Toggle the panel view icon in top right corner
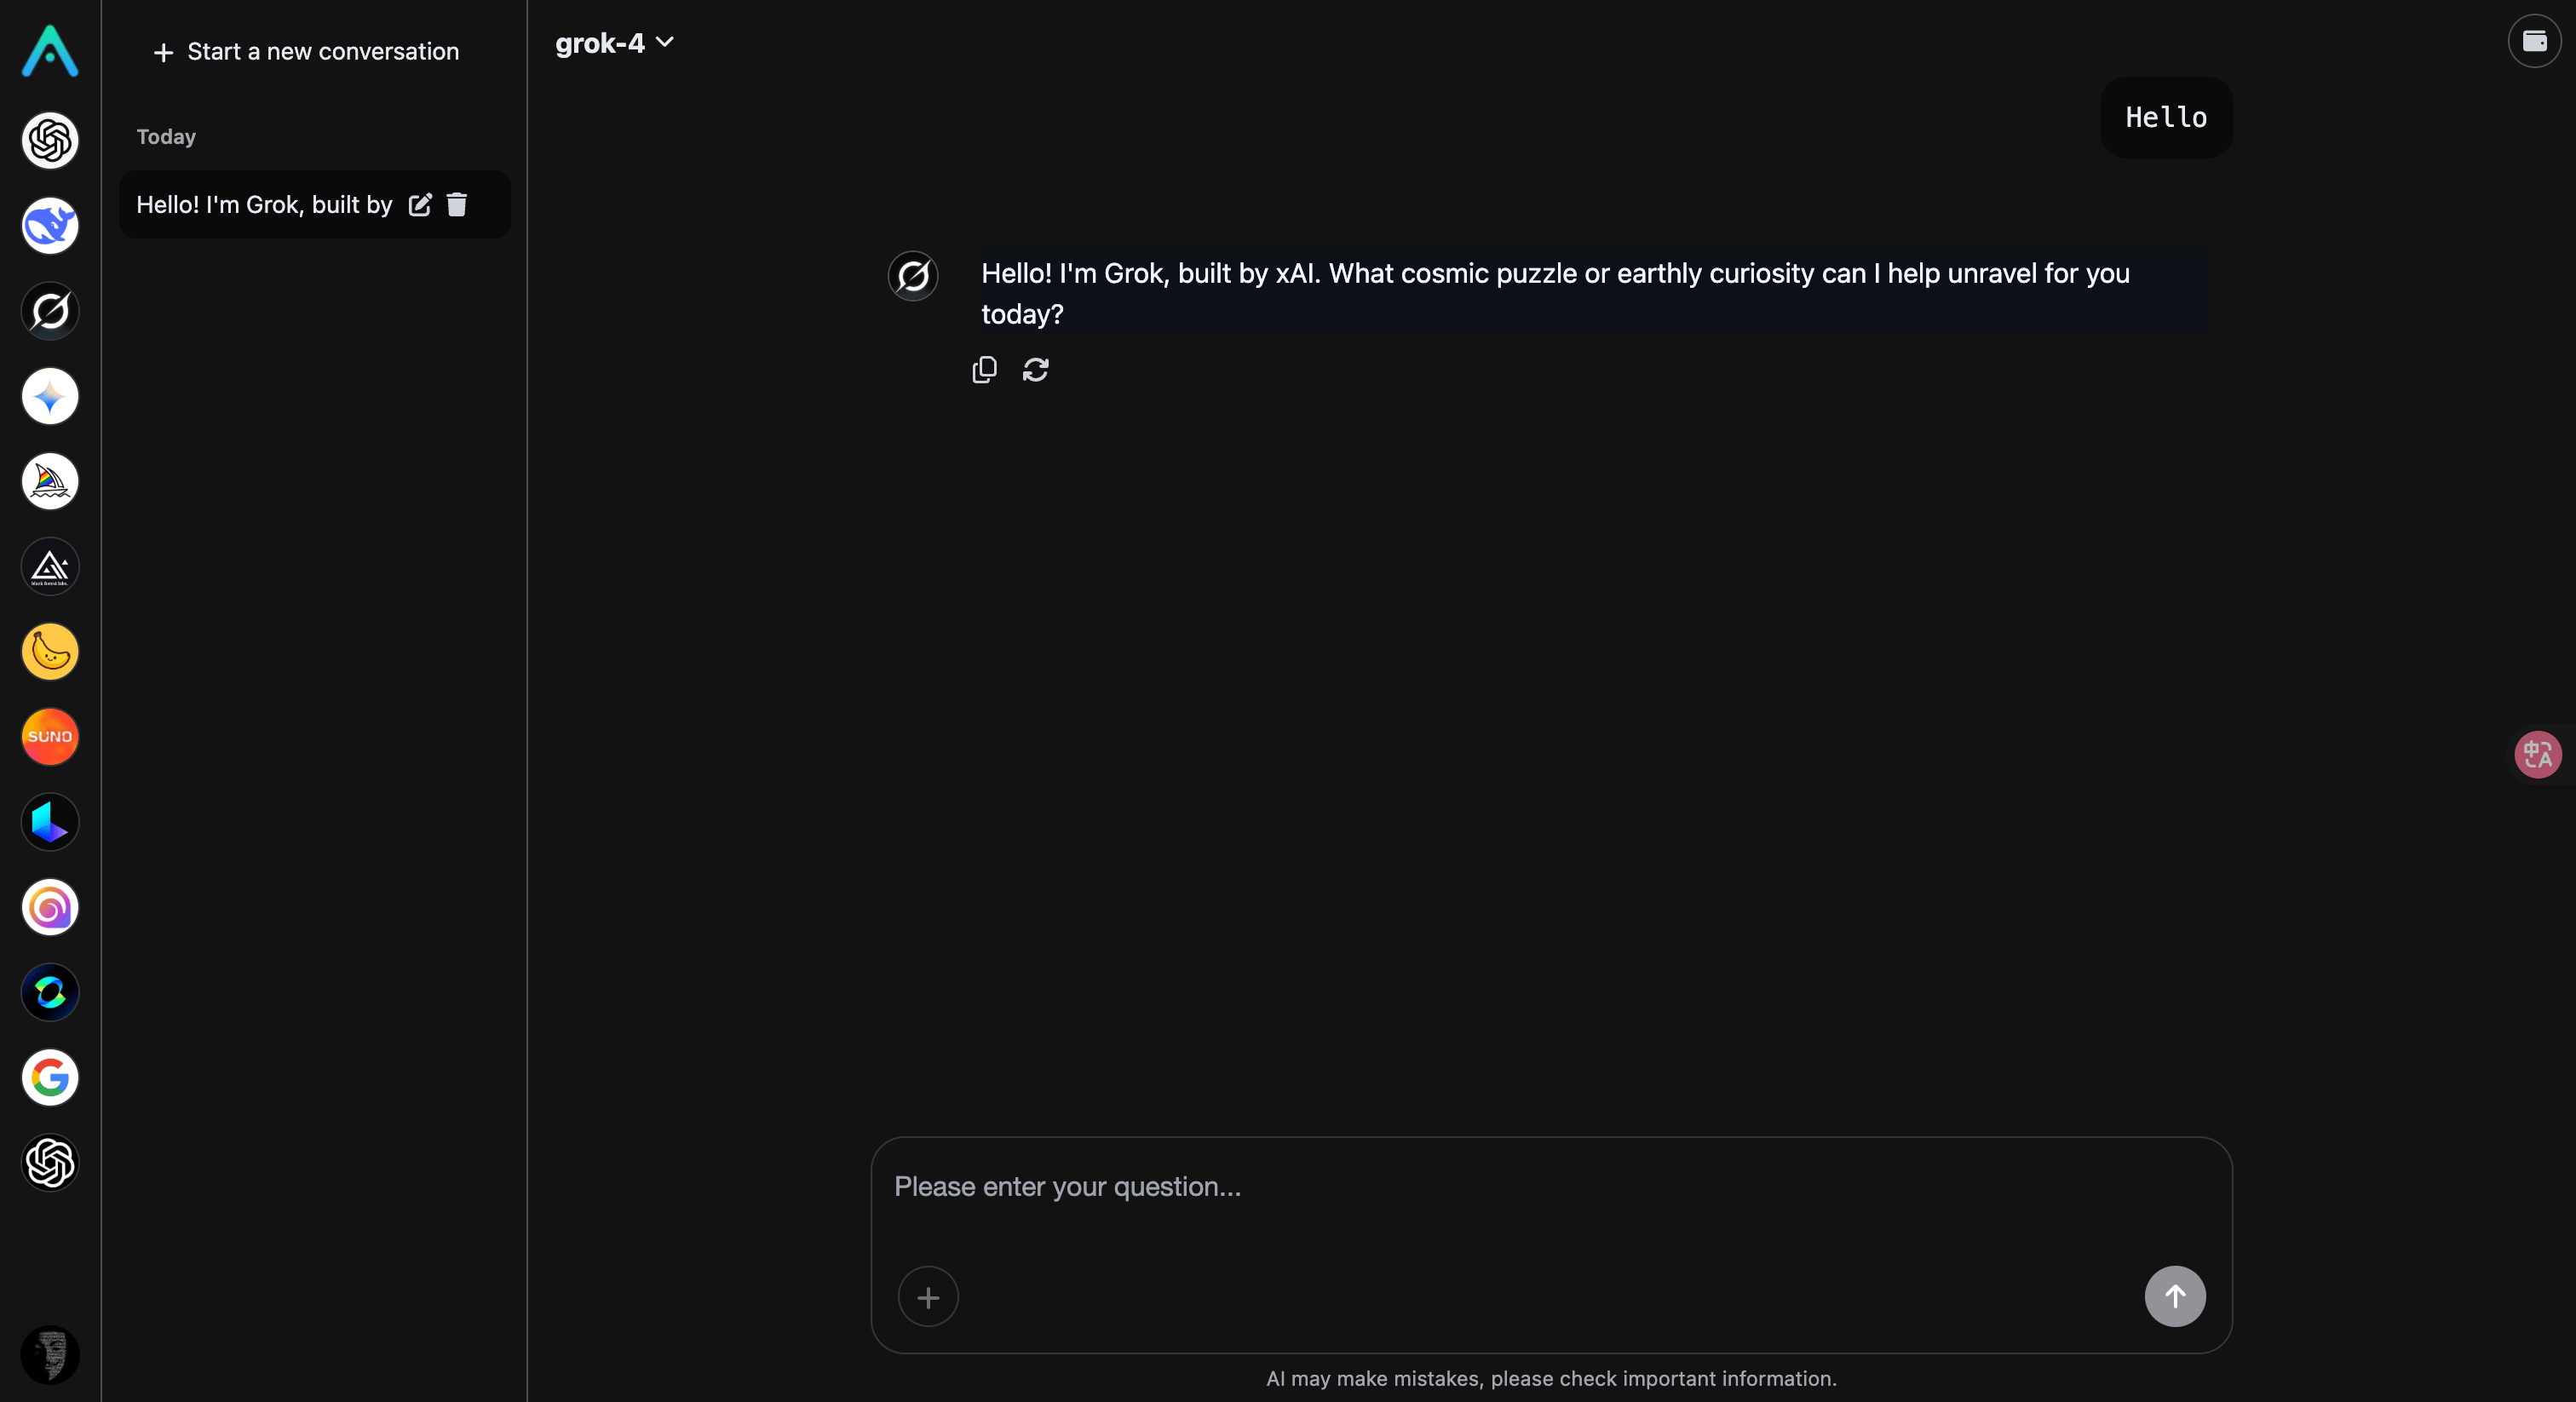Viewport: 2576px width, 1402px height. [x=2535, y=42]
